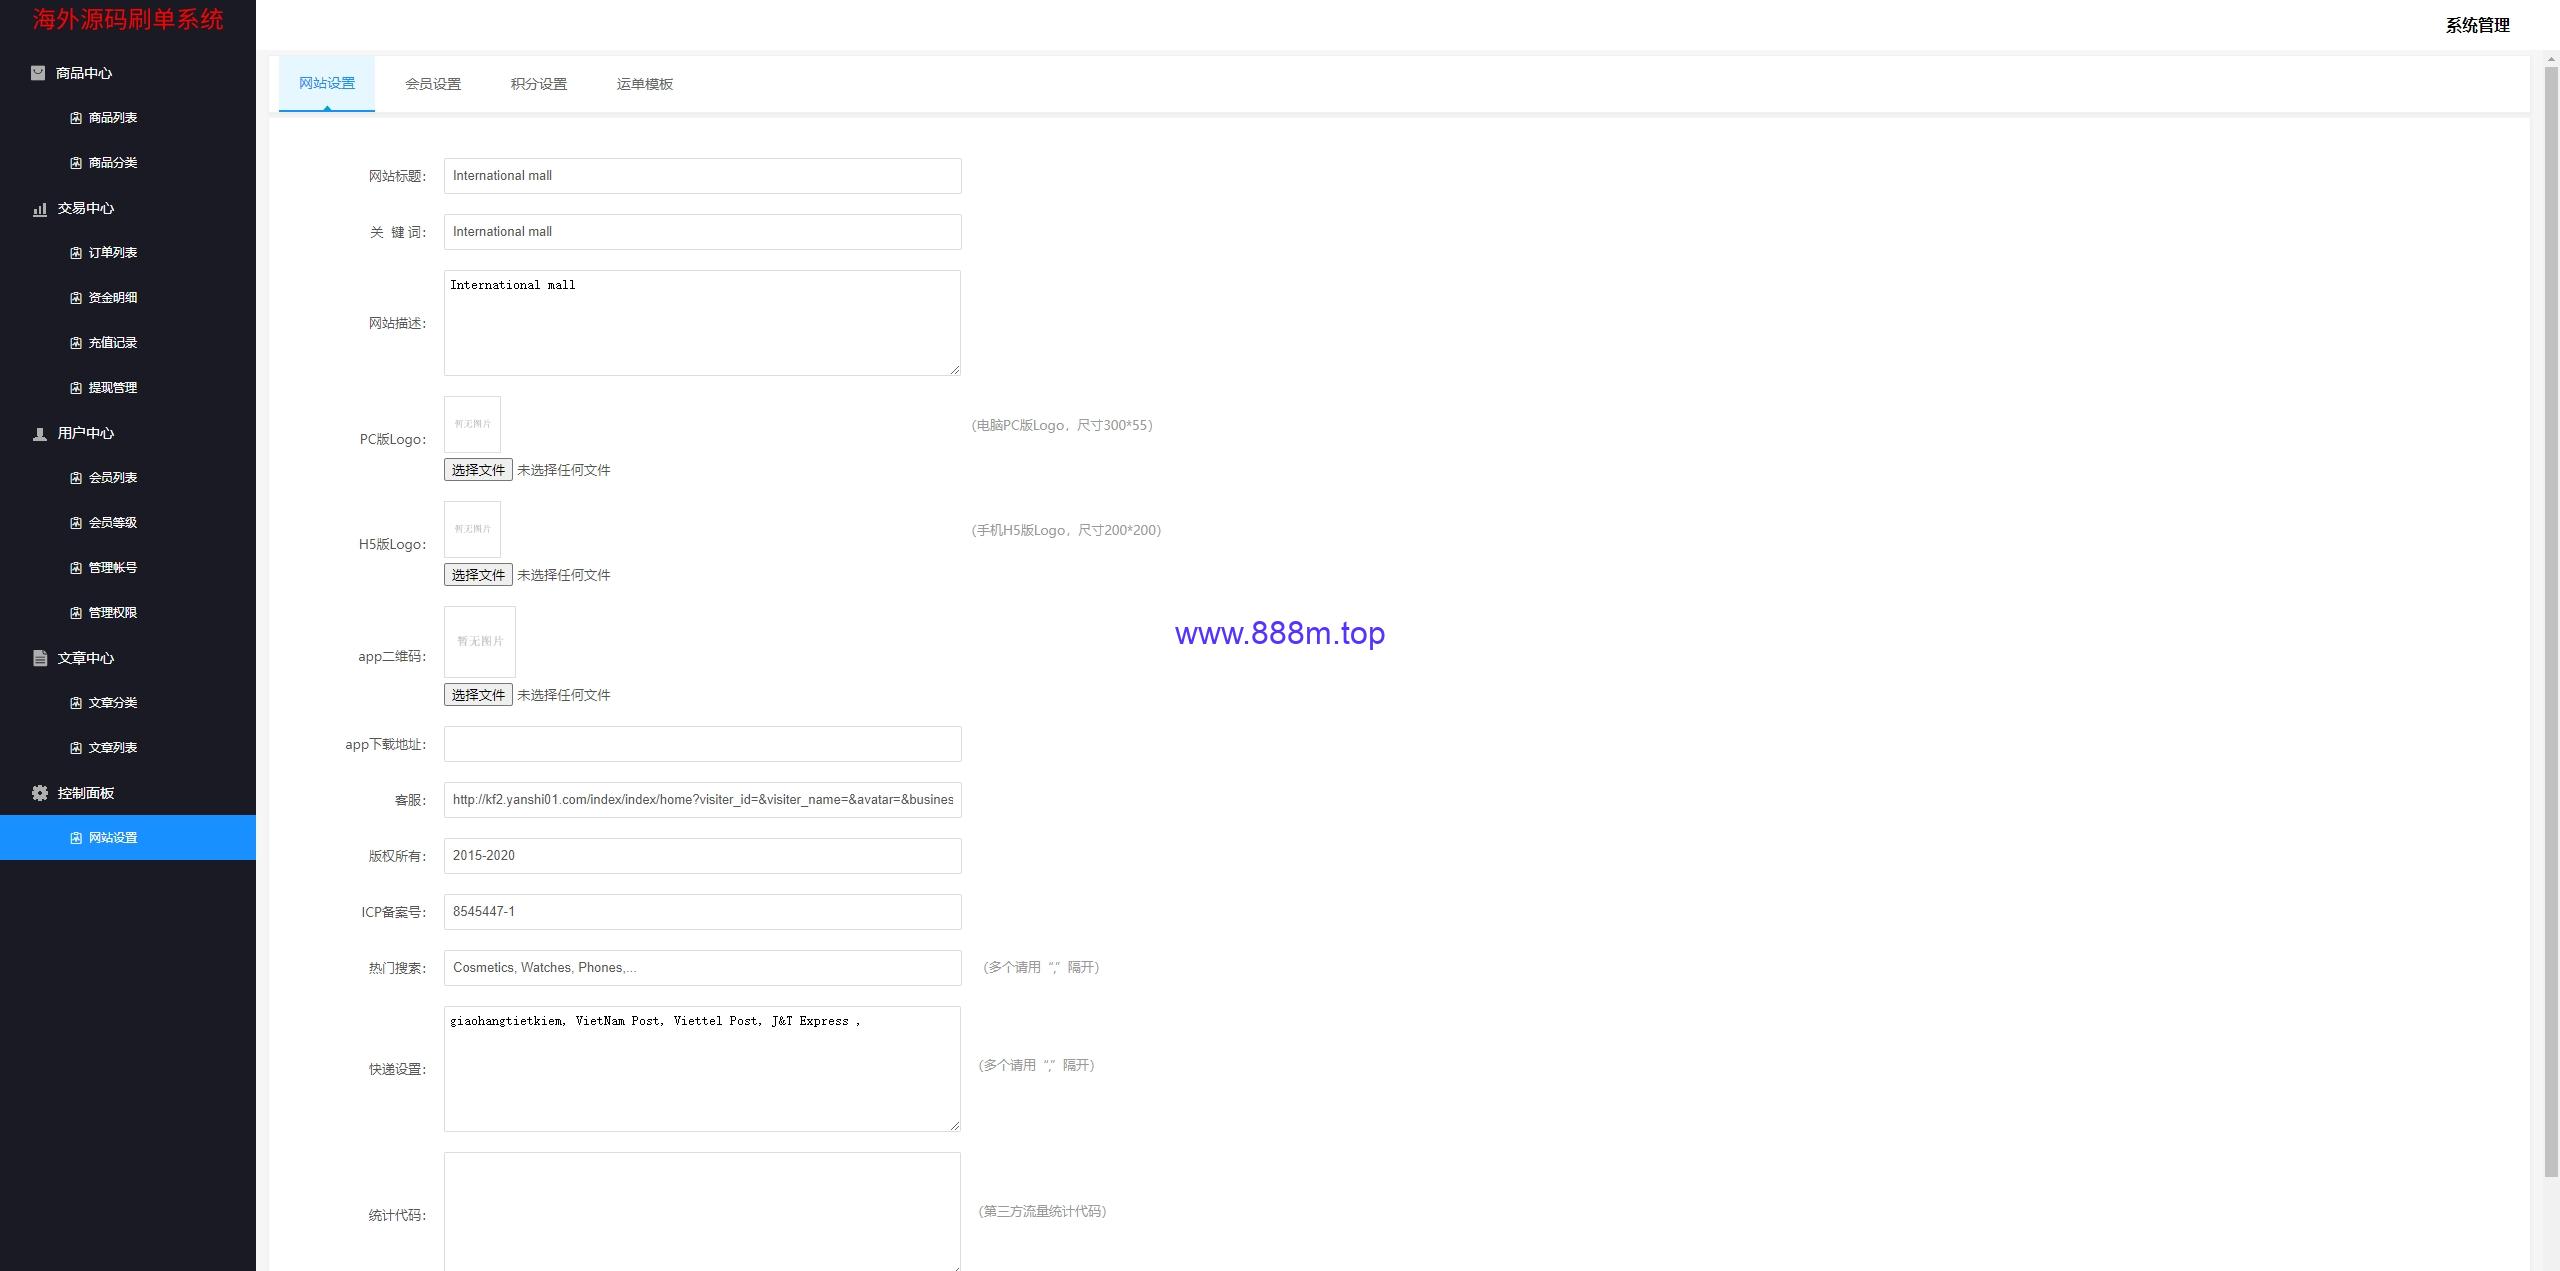This screenshot has width=2560, height=1271.
Task: Click the 用户中心 person icon
Action: [40, 434]
